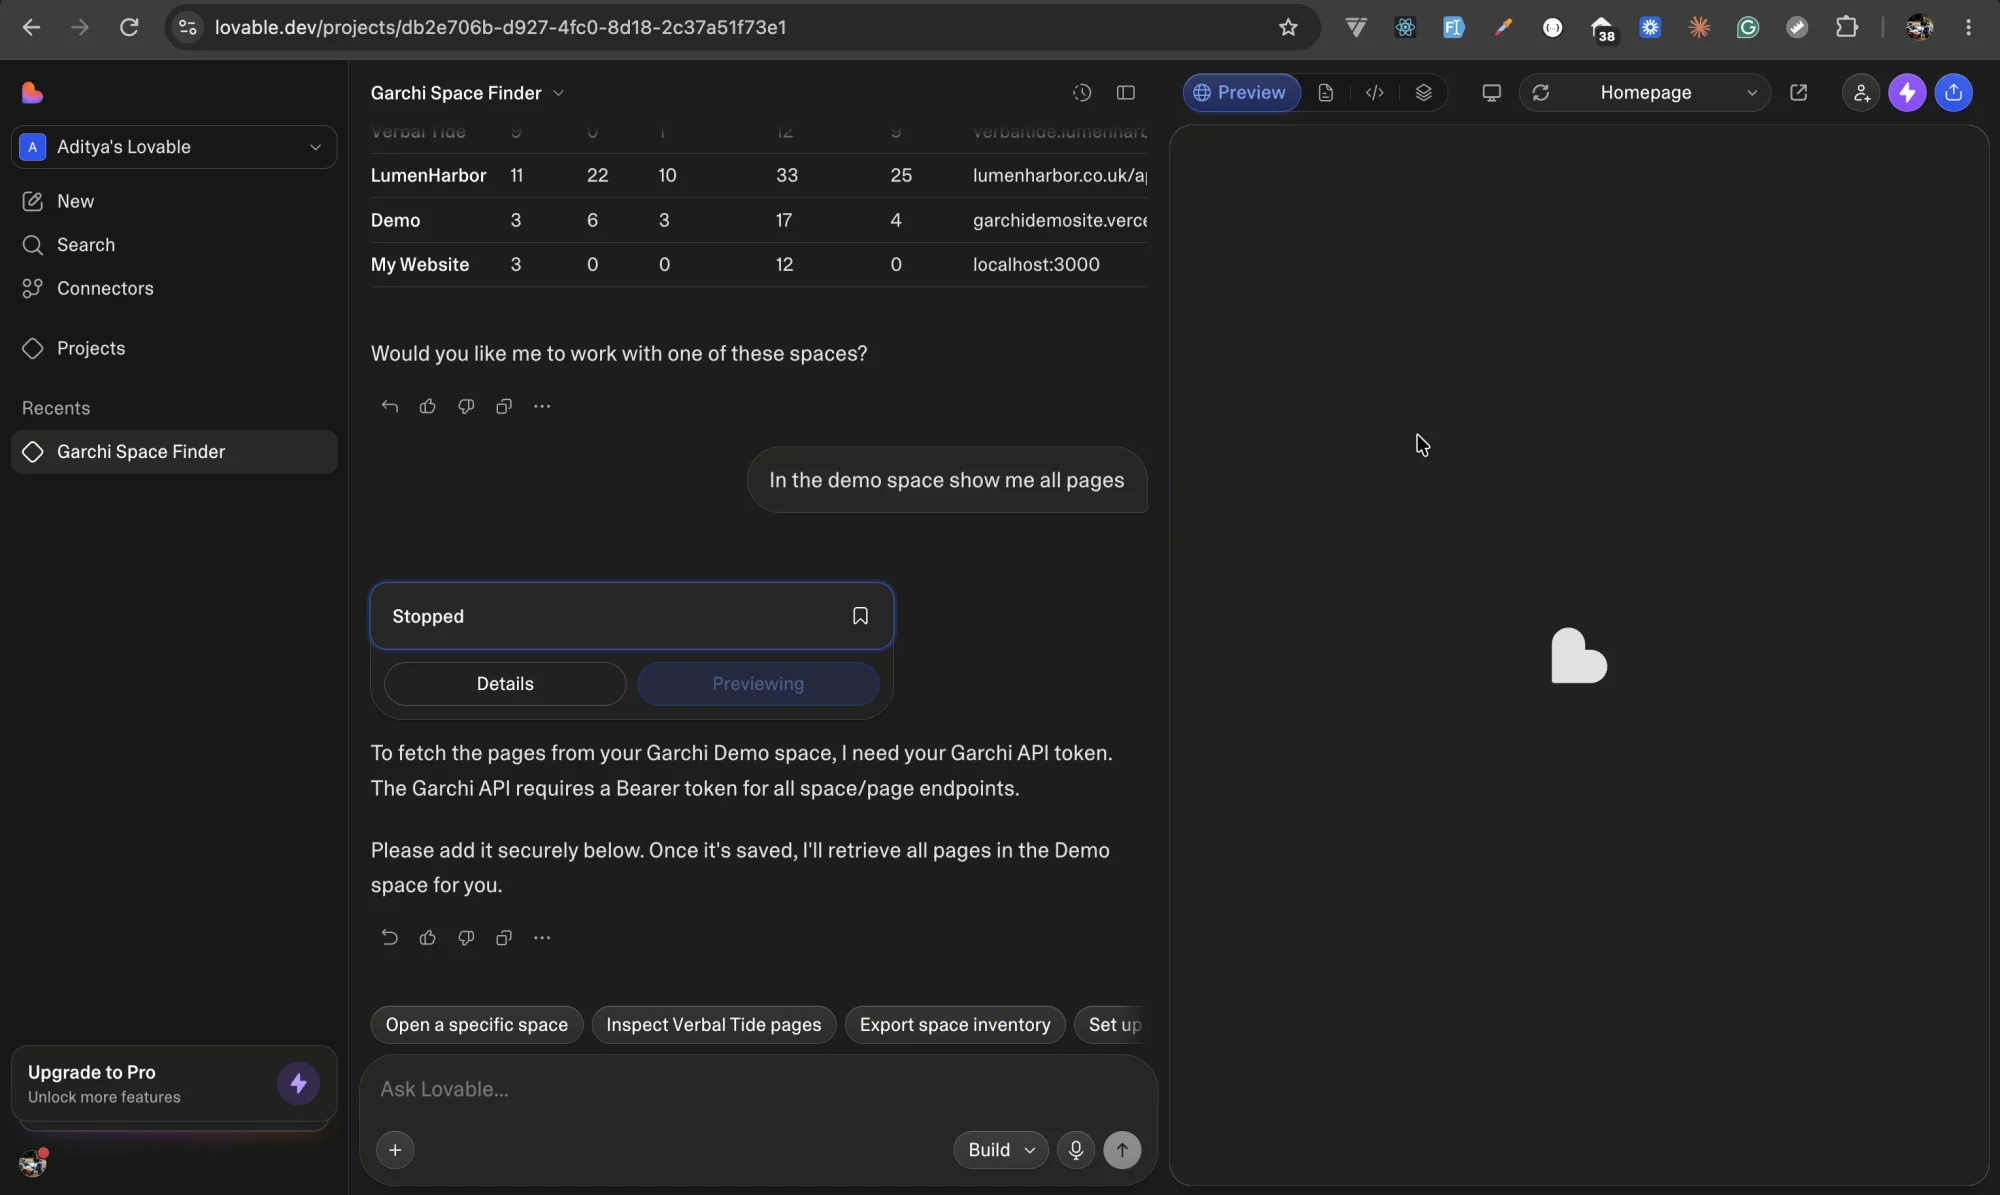Toggle the desktop device view icon
Image resolution: width=2000 pixels, height=1195 pixels.
tap(1491, 93)
